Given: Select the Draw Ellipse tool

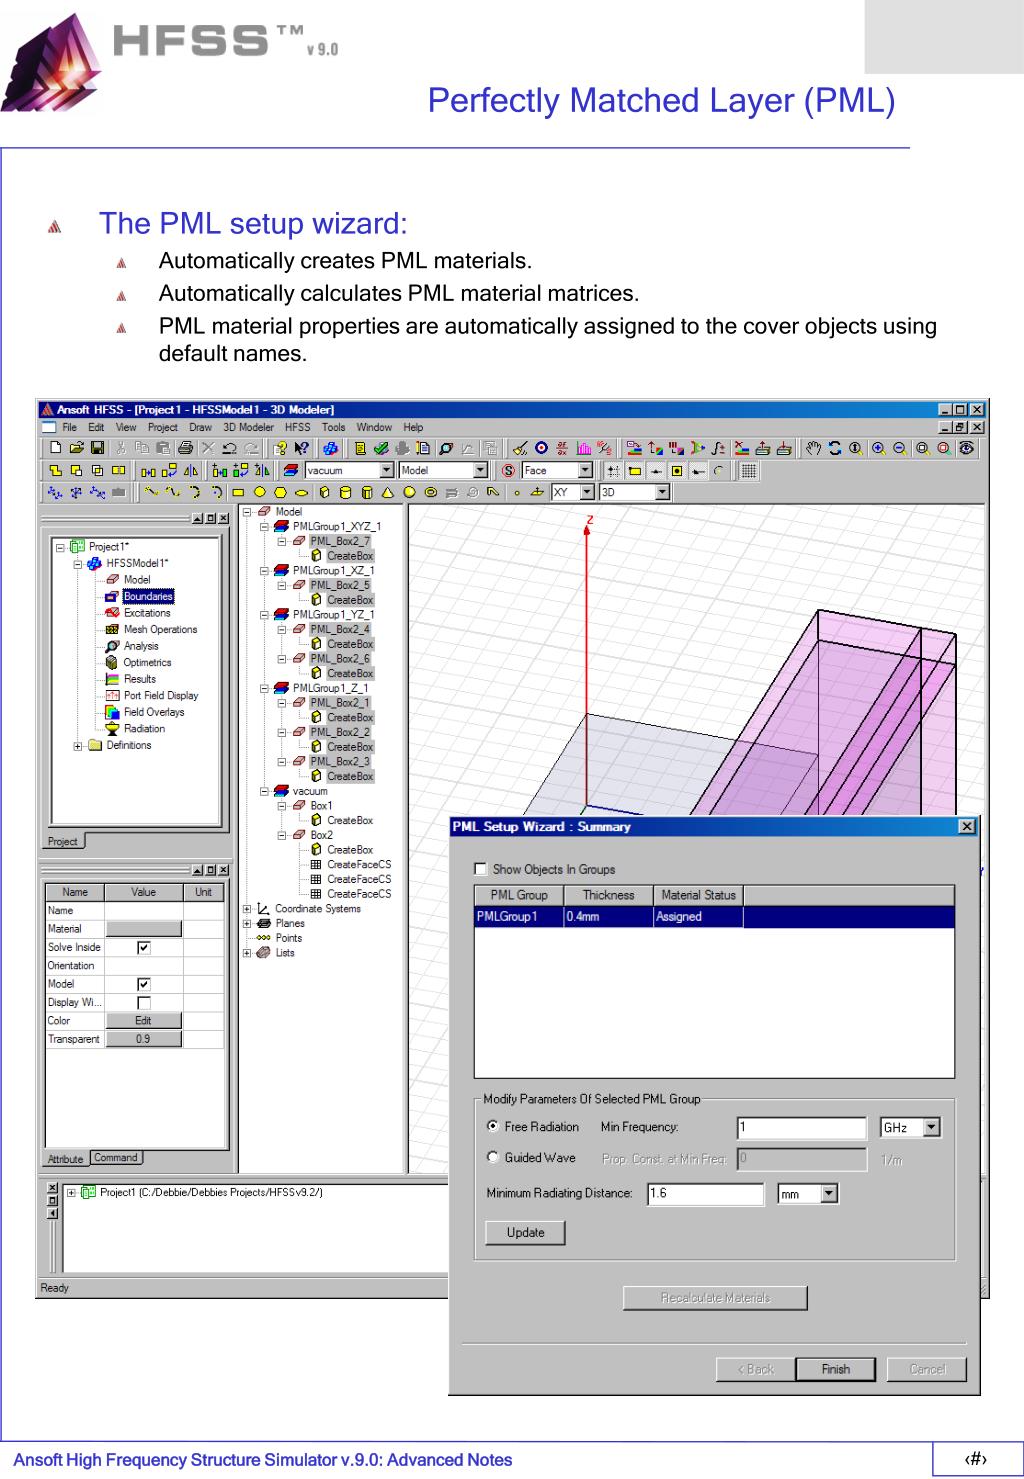Looking at the screenshot, I should click(301, 493).
